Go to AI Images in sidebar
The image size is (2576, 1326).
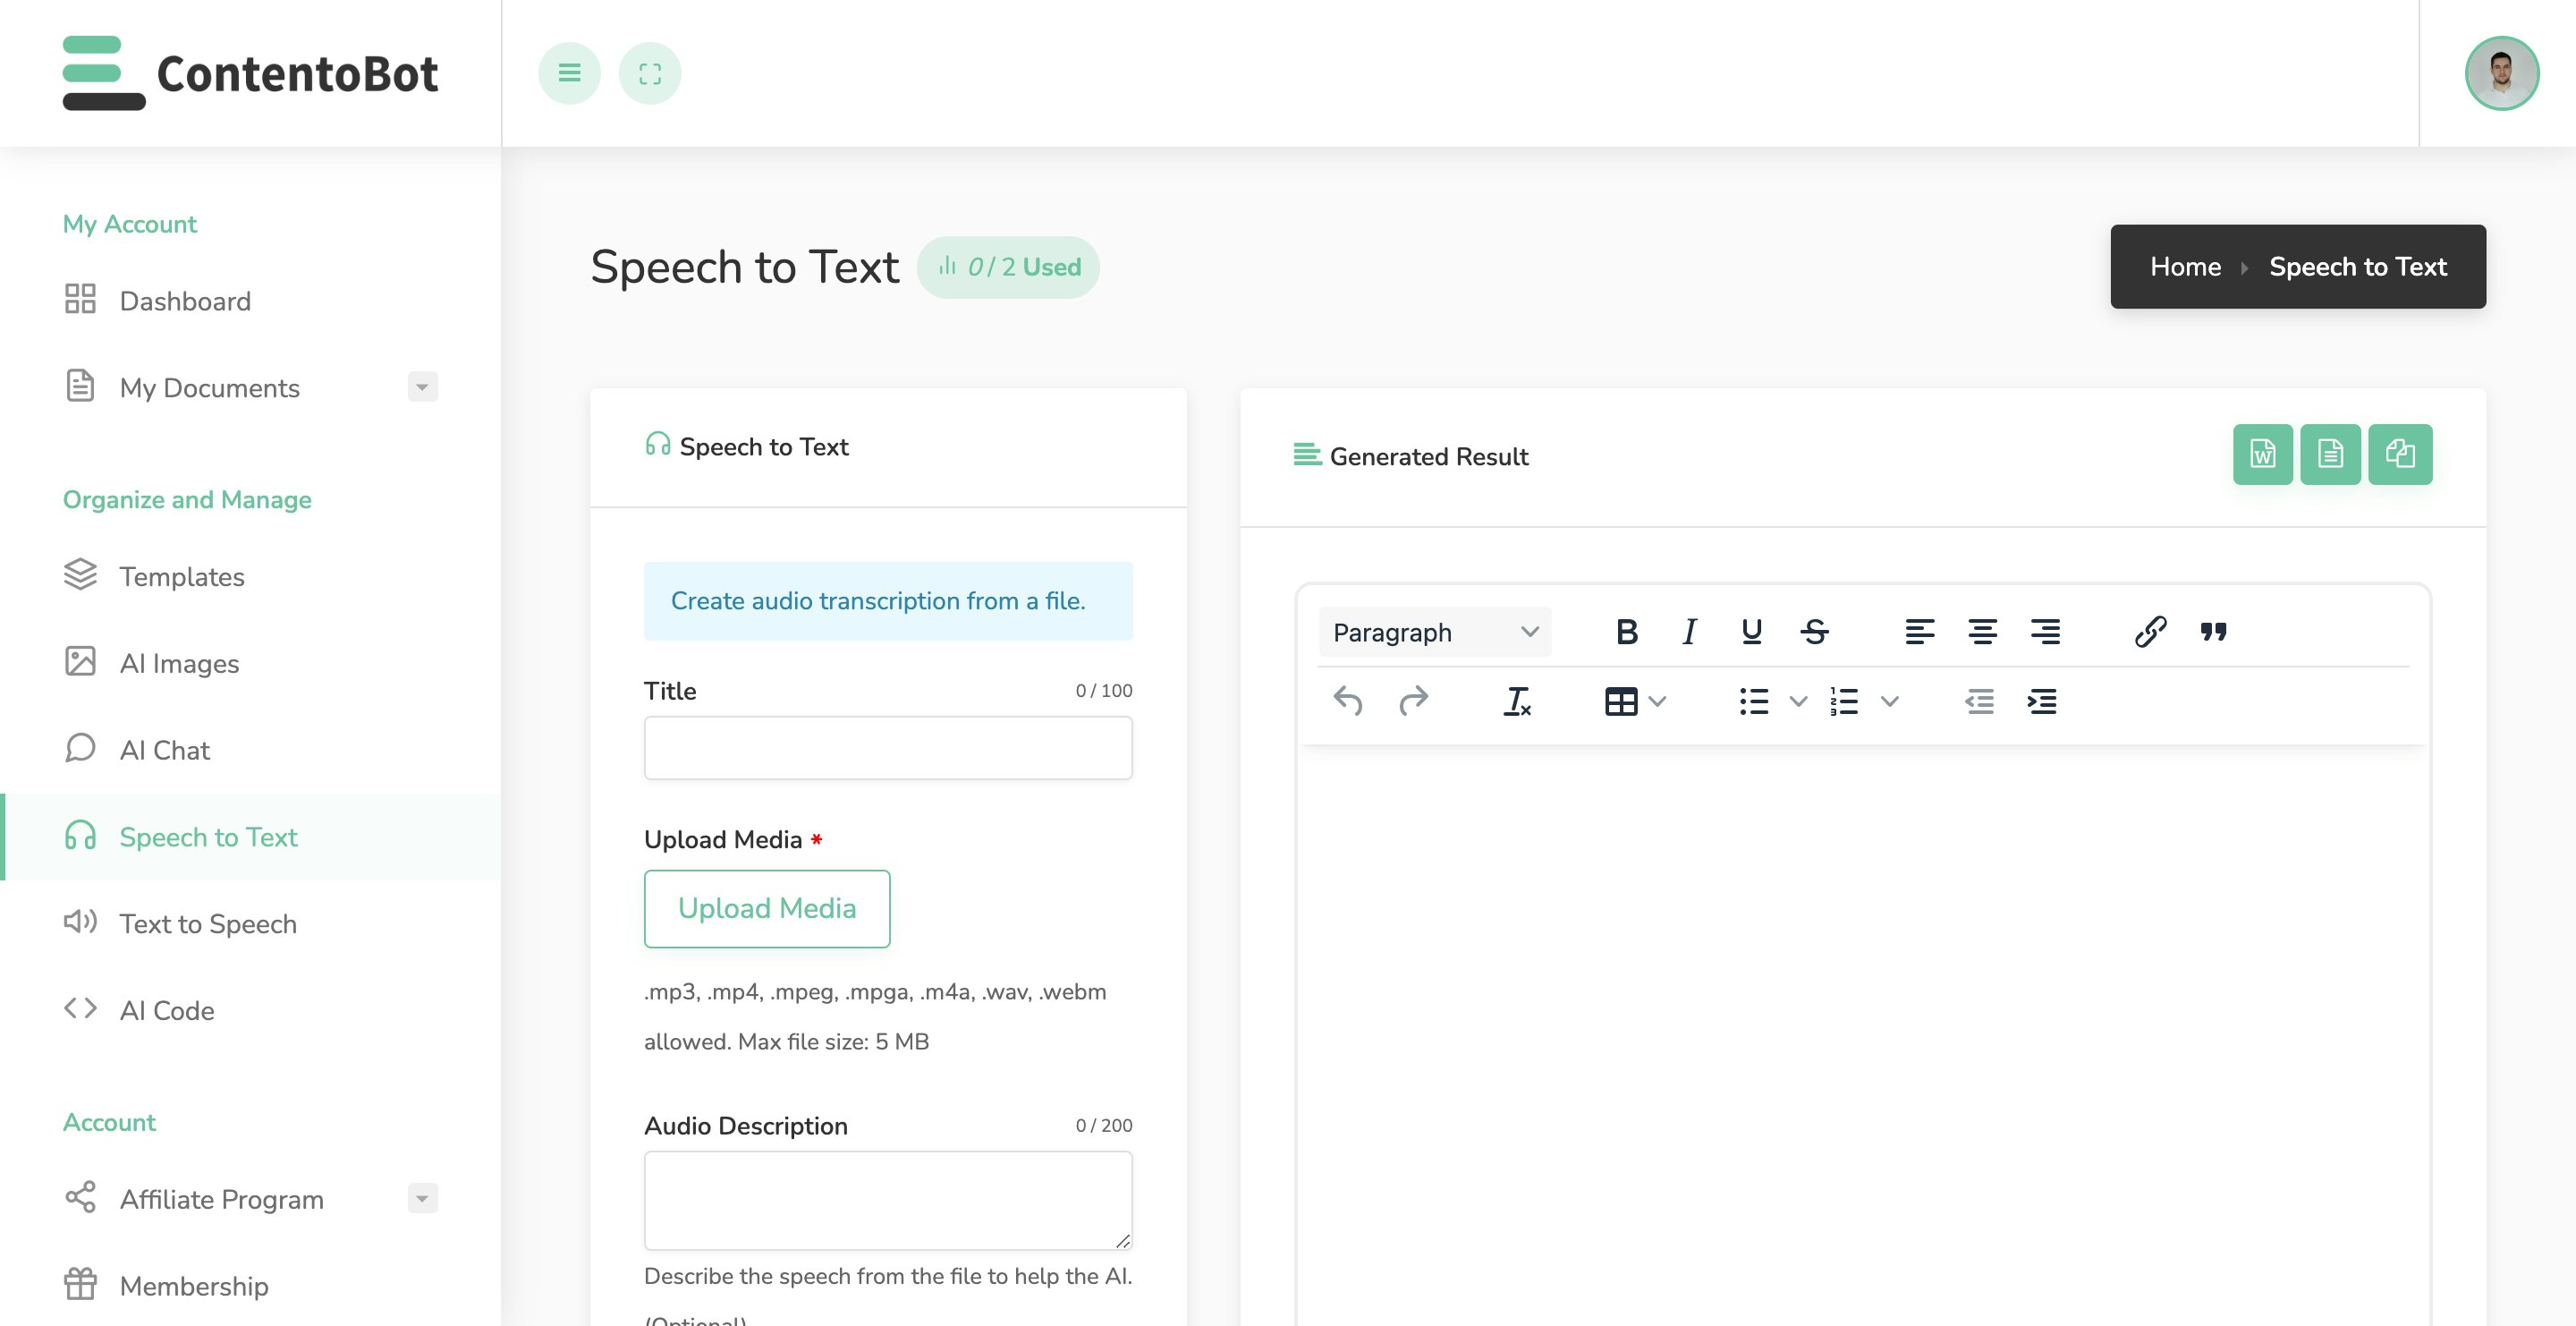point(179,663)
